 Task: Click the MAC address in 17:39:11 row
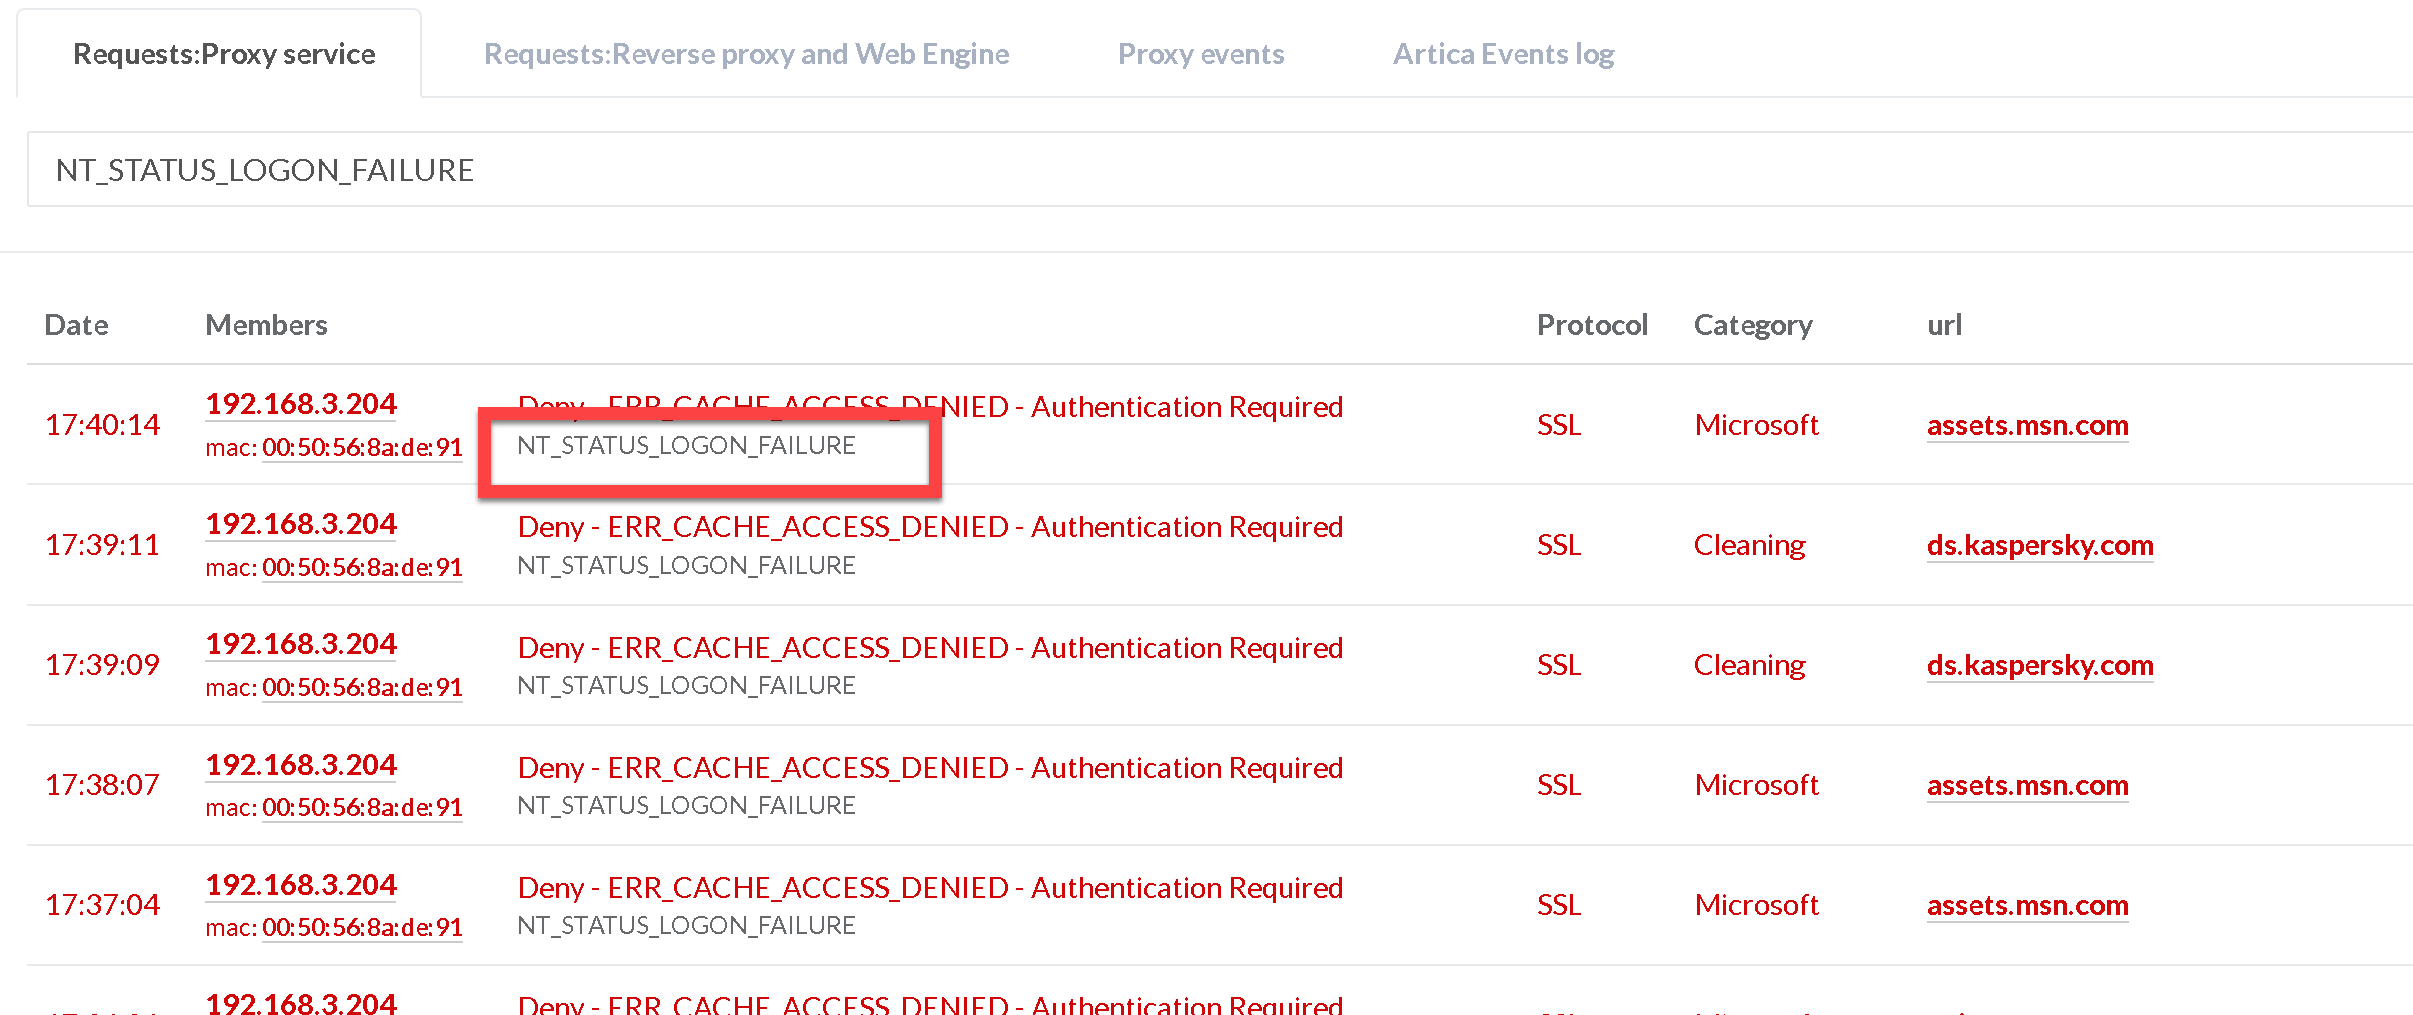click(x=362, y=568)
